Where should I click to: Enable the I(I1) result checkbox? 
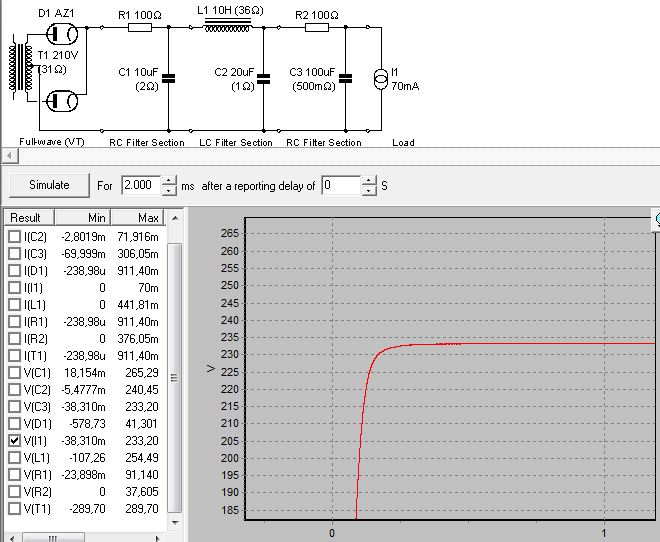(14, 288)
